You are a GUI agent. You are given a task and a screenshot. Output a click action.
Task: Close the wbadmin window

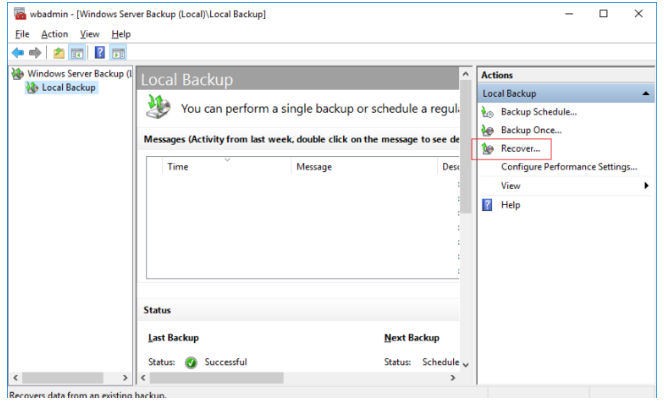[639, 14]
